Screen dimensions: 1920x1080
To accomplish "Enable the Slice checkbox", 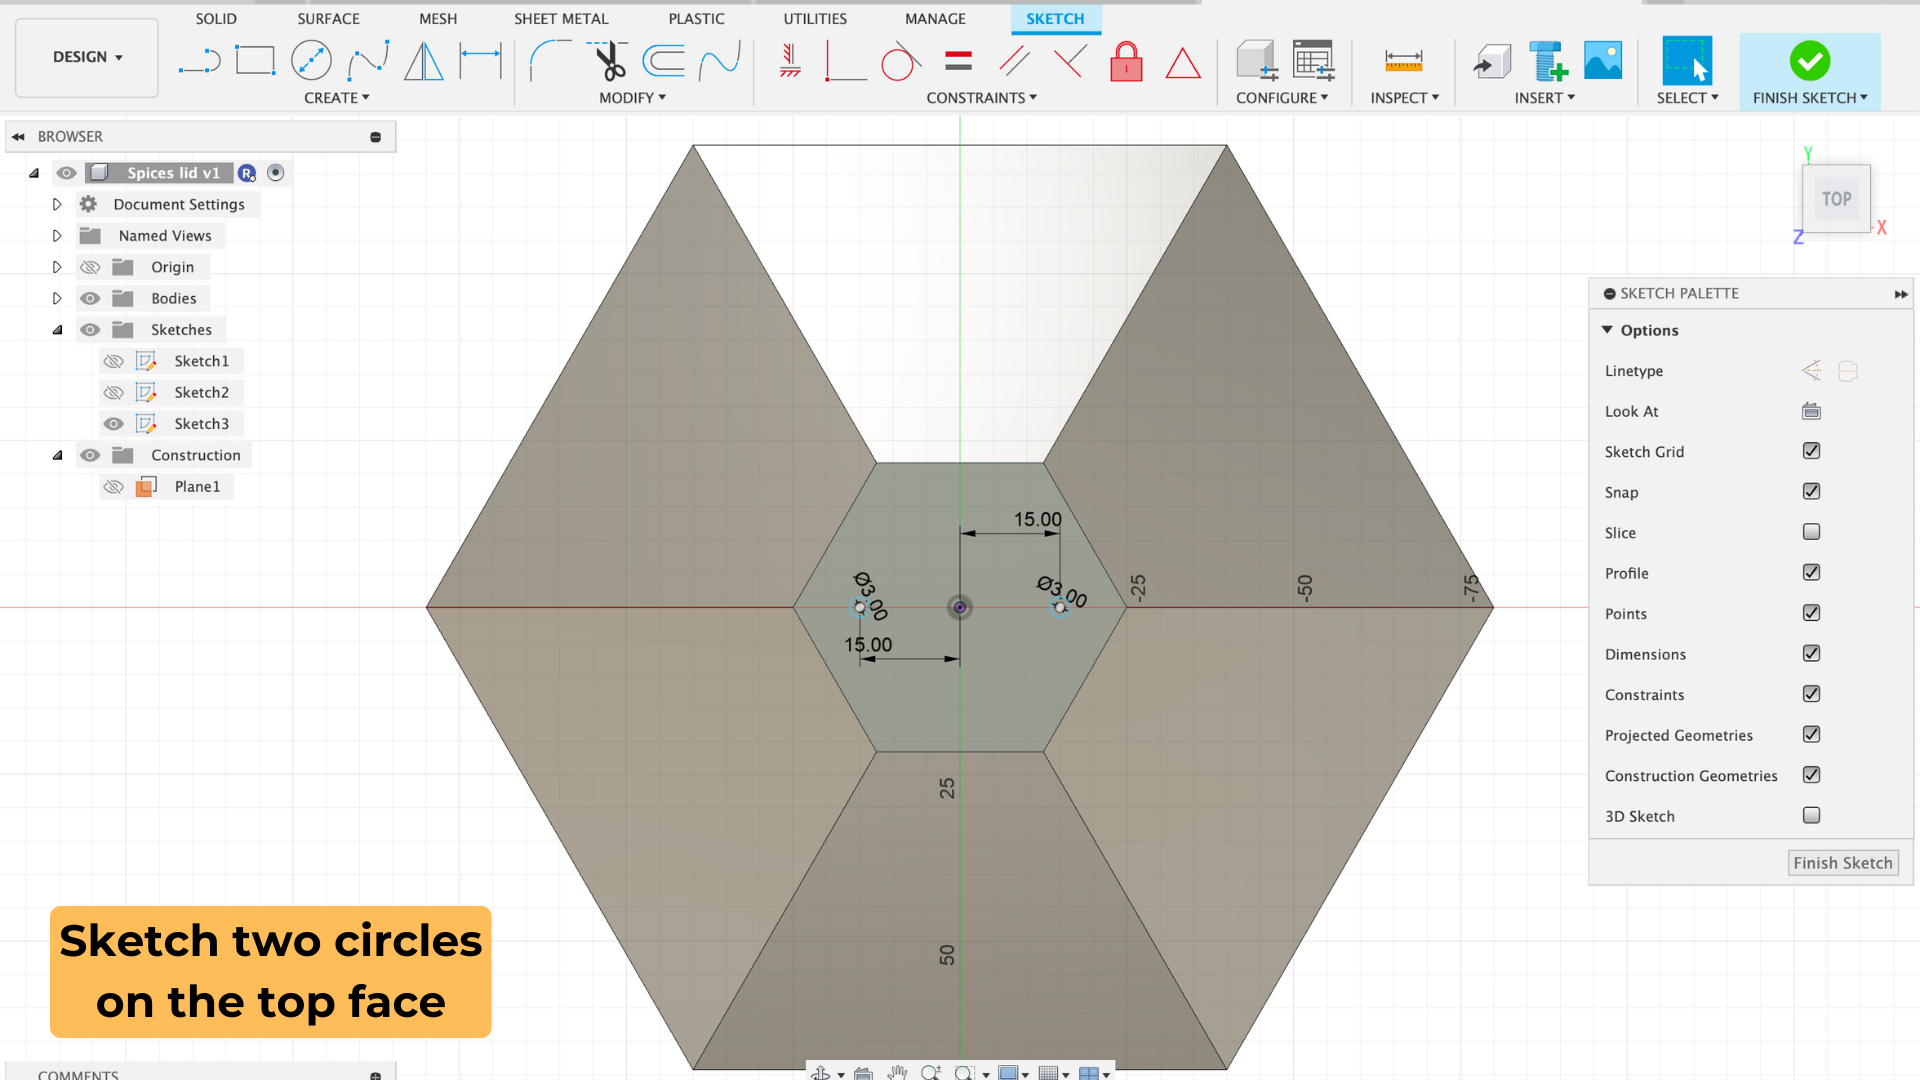I will pyautogui.click(x=1811, y=532).
